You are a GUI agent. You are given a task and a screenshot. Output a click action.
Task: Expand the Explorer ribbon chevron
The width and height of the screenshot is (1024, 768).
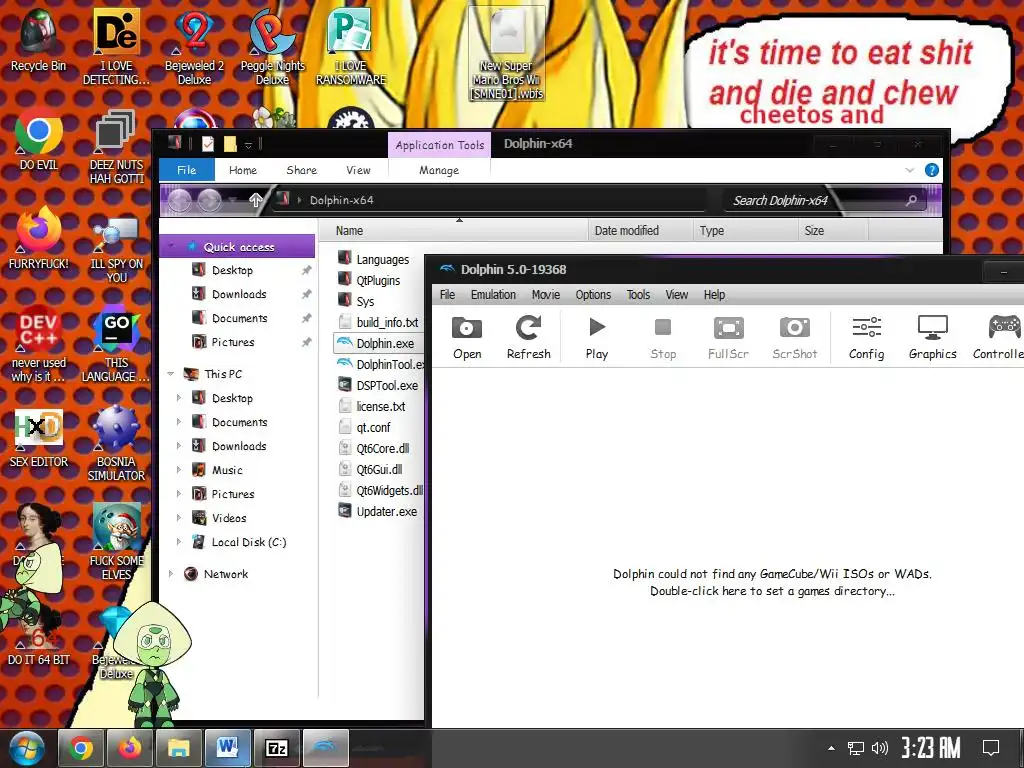[x=910, y=170]
